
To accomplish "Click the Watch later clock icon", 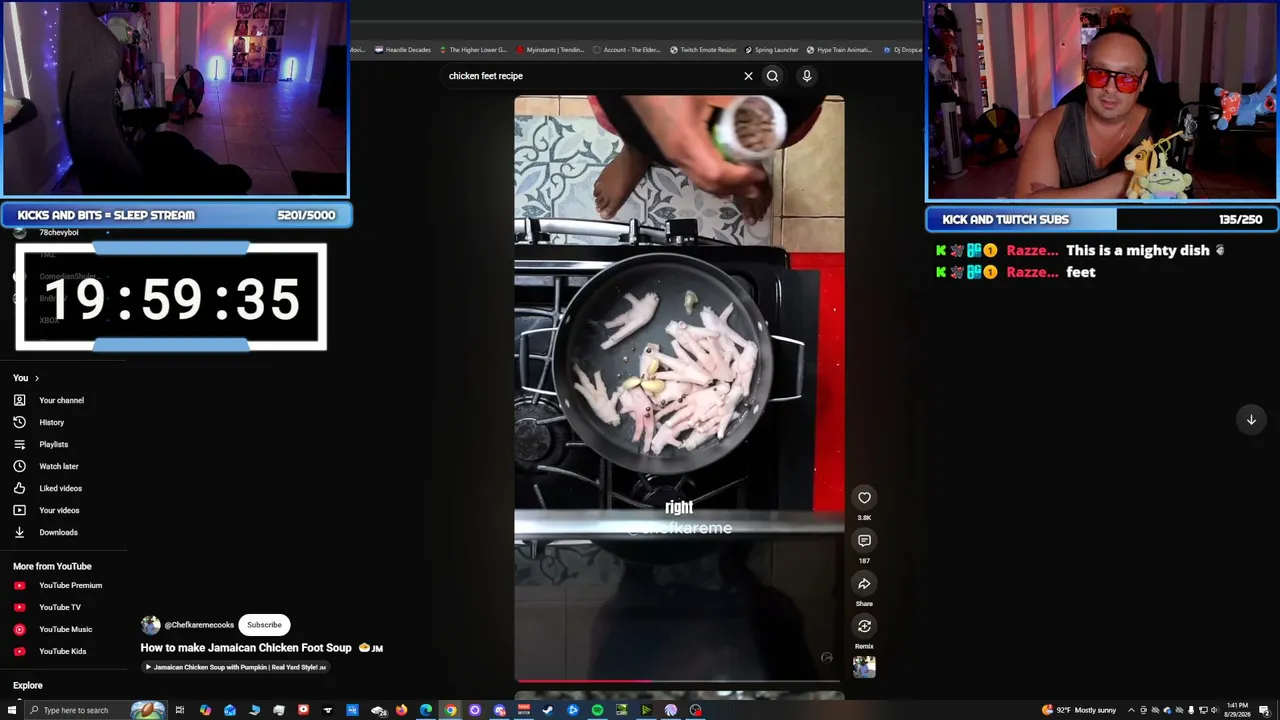I will (19, 466).
